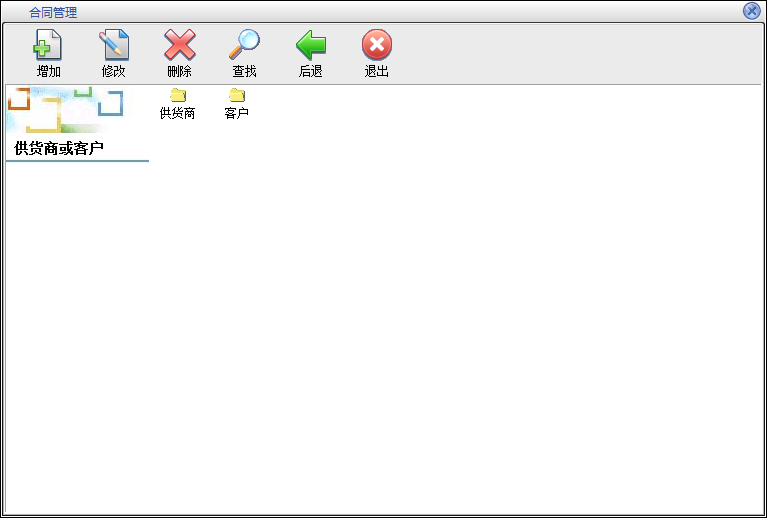Click the 合同管理 window title text

(x=53, y=13)
